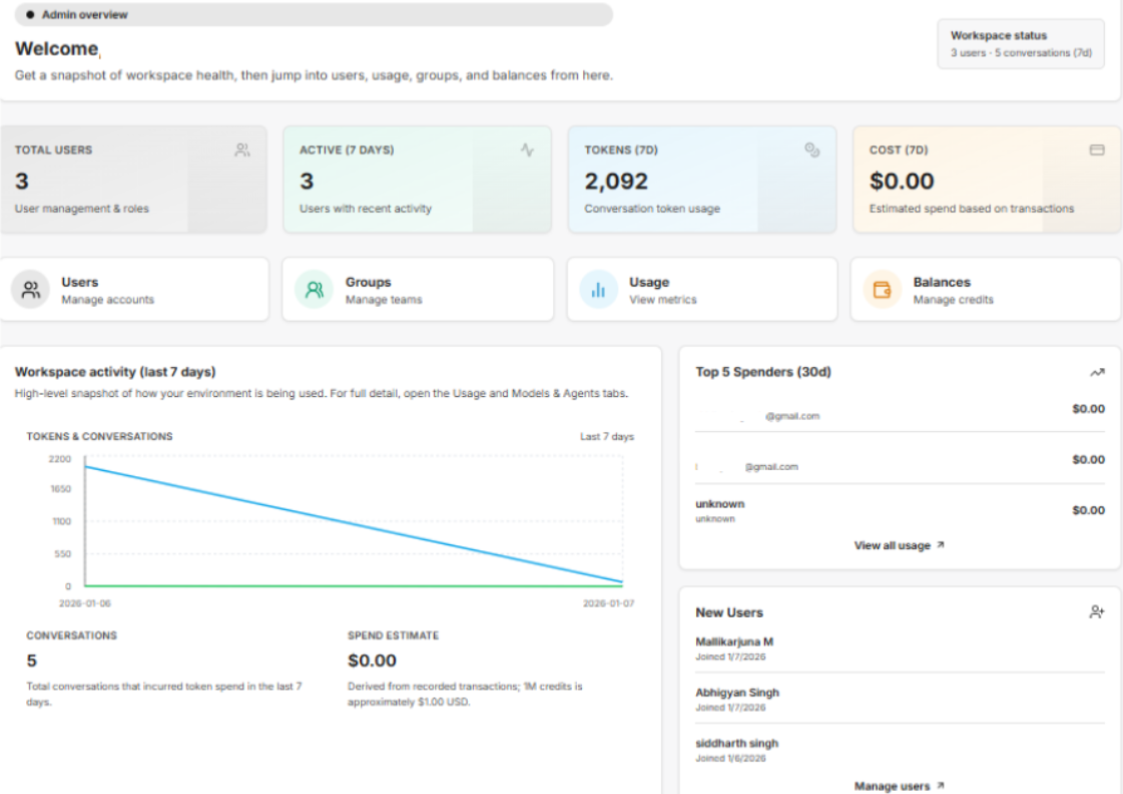Click the add user icon in New Users
Viewport: 1123px width, 794px height.
(1097, 612)
